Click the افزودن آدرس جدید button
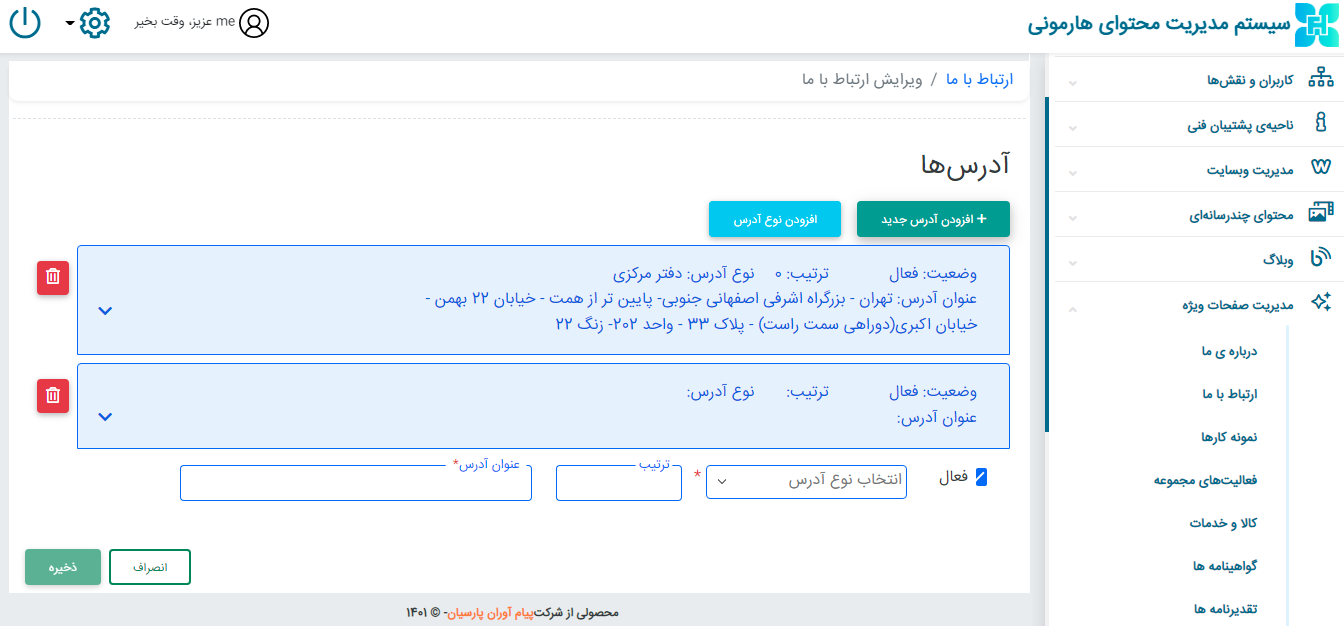 933,219
